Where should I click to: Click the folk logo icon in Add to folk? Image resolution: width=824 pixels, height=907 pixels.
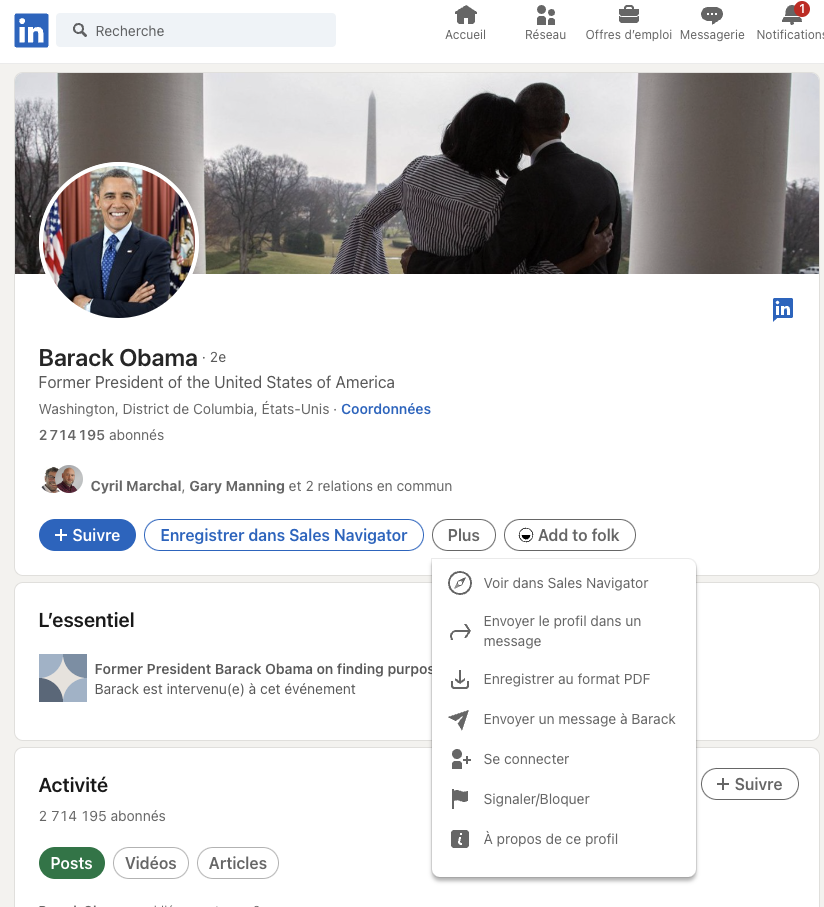526,536
